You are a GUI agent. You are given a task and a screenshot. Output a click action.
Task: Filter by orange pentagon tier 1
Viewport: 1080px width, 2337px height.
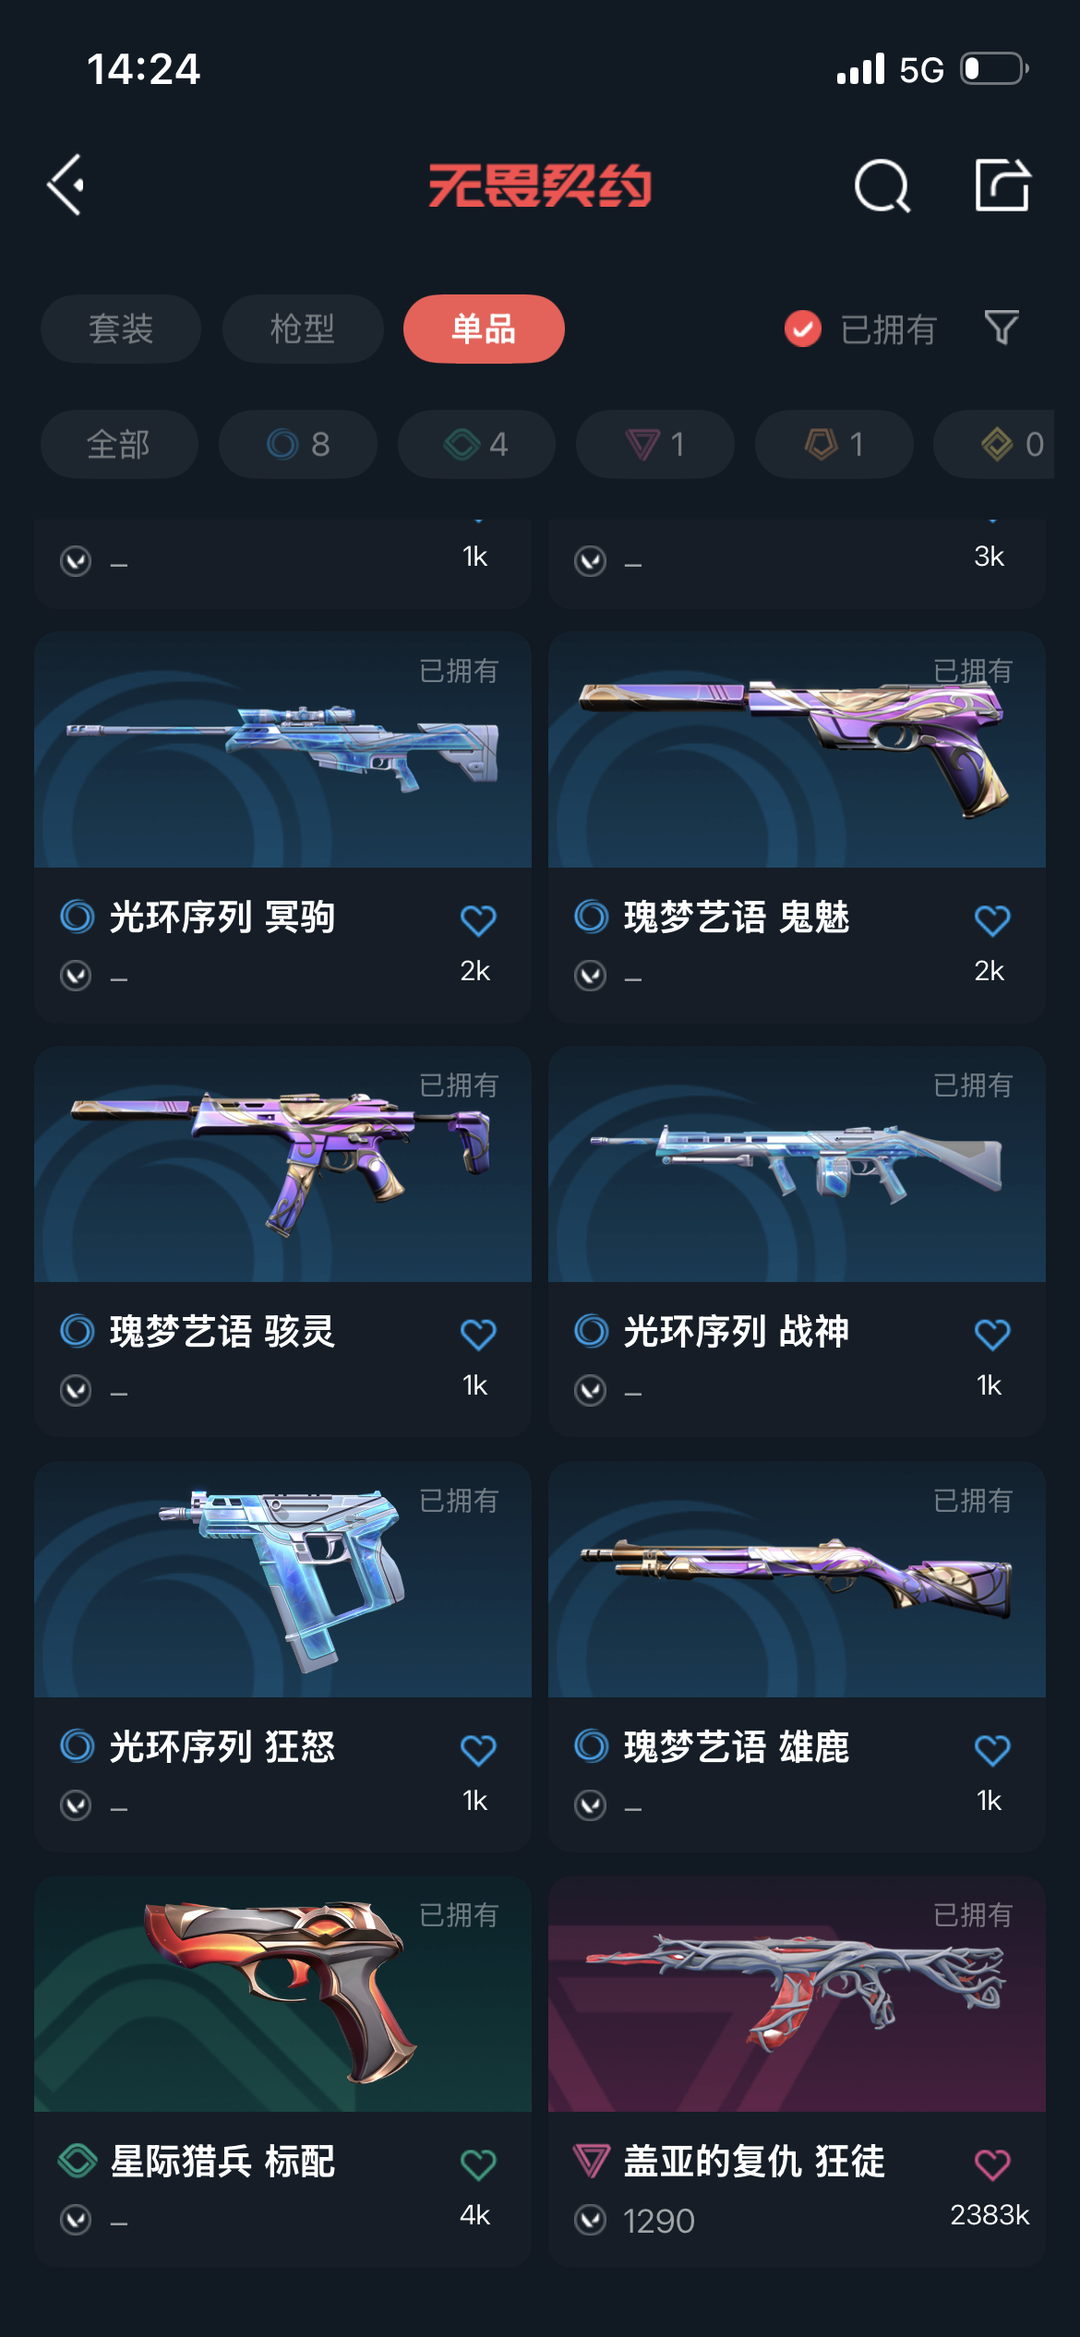coord(834,444)
